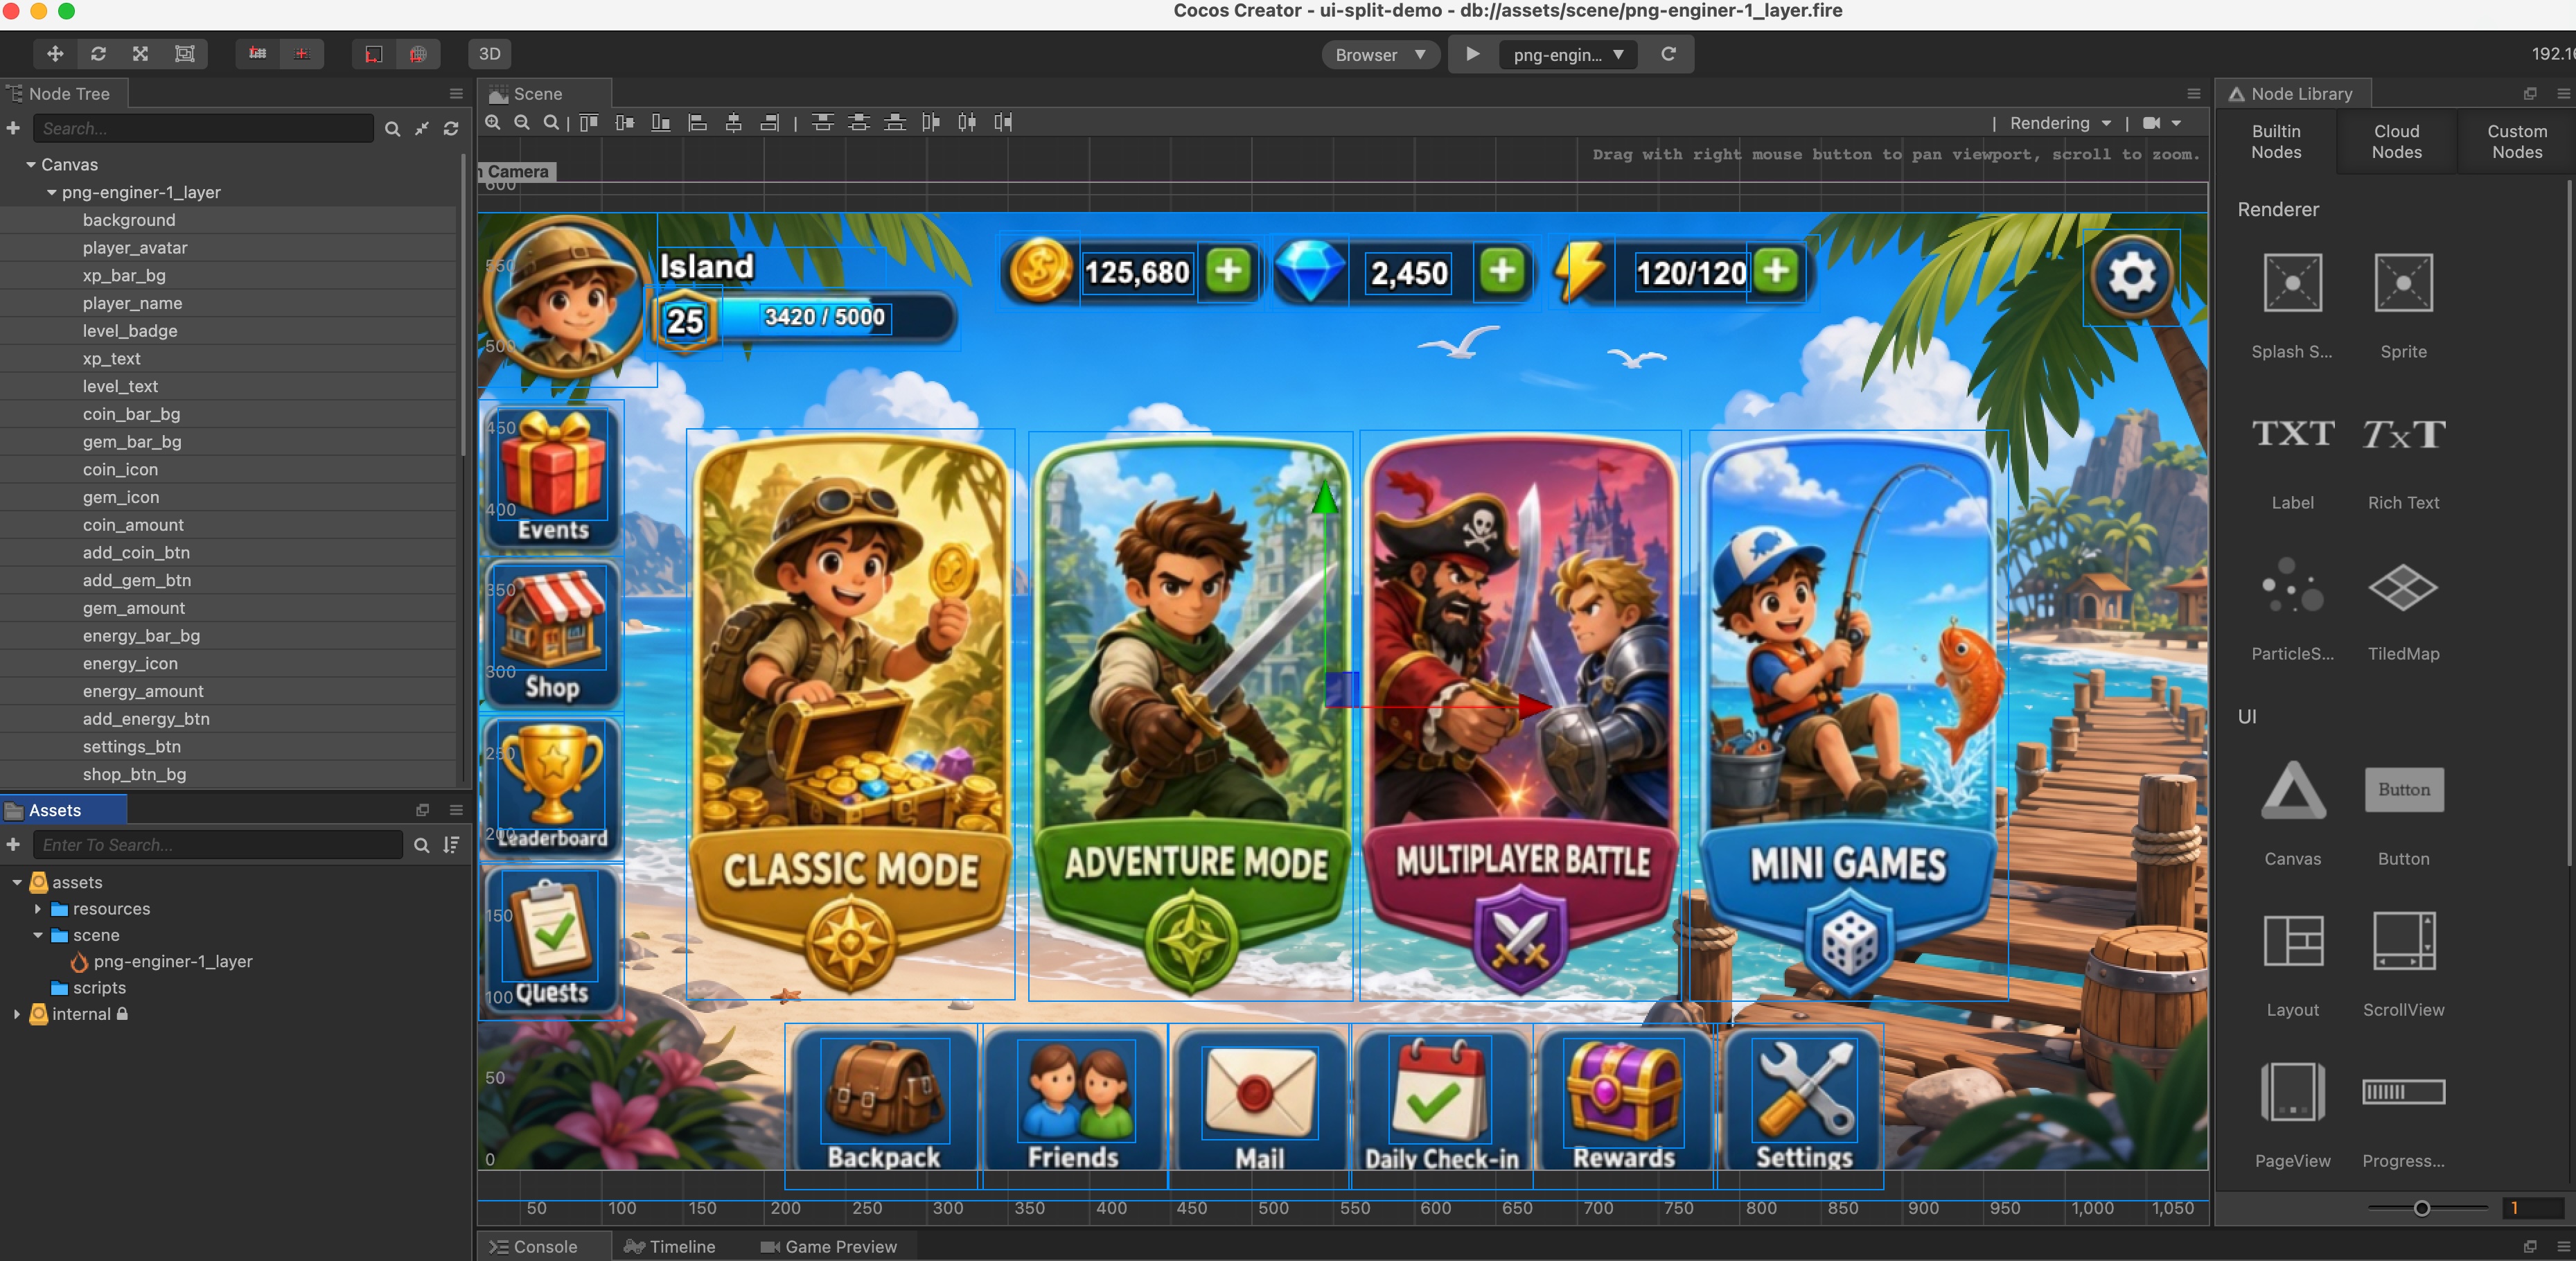
Task: Click the Node Library icon size slider
Action: click(2427, 1208)
